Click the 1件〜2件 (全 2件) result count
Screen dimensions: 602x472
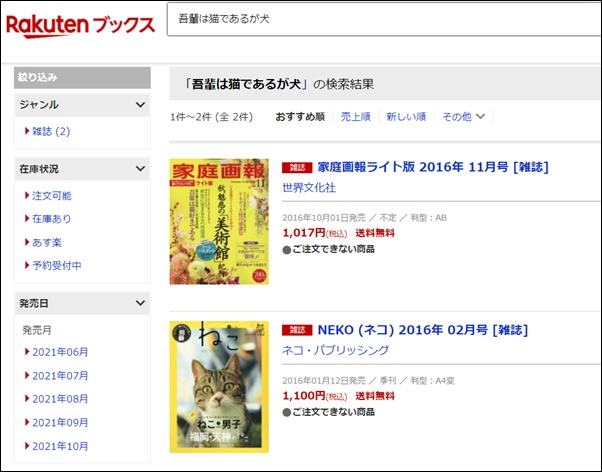pyautogui.click(x=212, y=117)
